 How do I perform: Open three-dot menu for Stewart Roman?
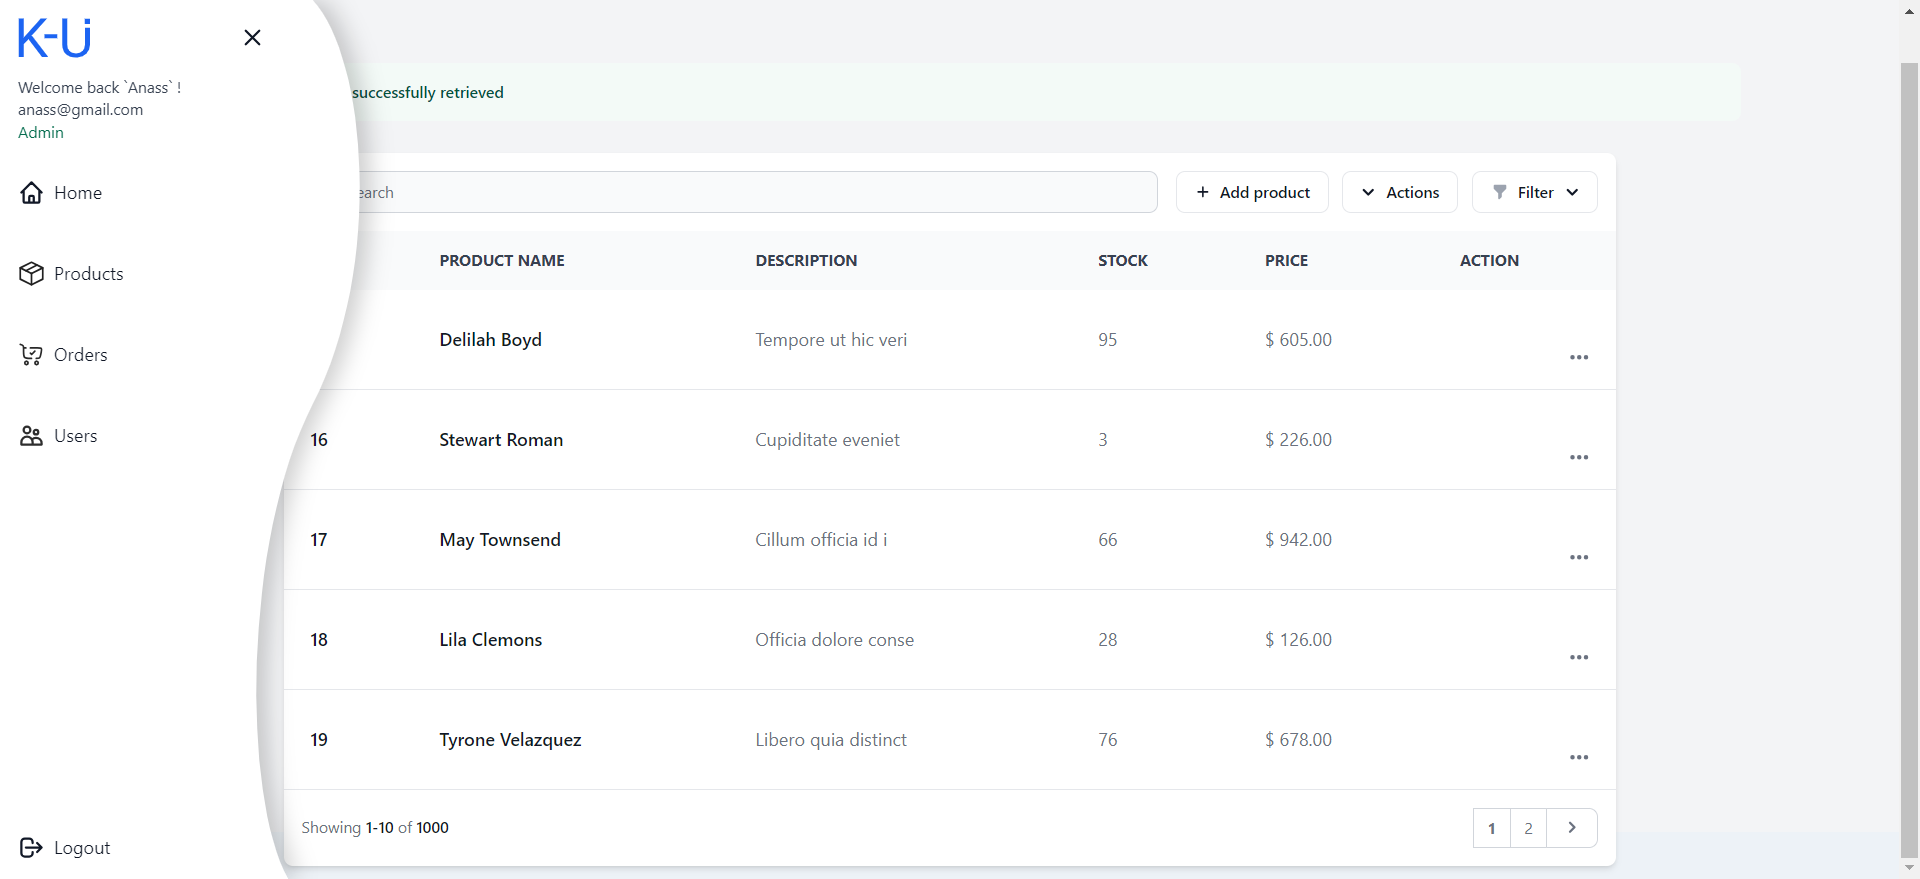(x=1578, y=457)
